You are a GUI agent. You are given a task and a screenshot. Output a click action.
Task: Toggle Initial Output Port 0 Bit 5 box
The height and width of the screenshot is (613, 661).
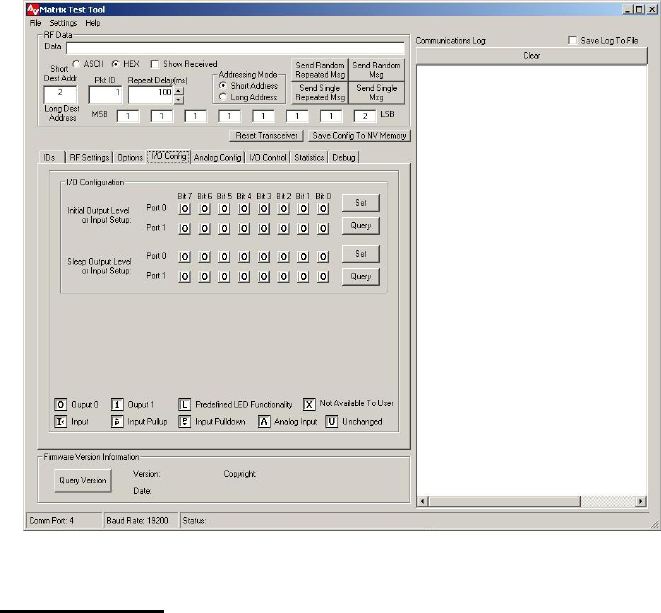coord(224,209)
